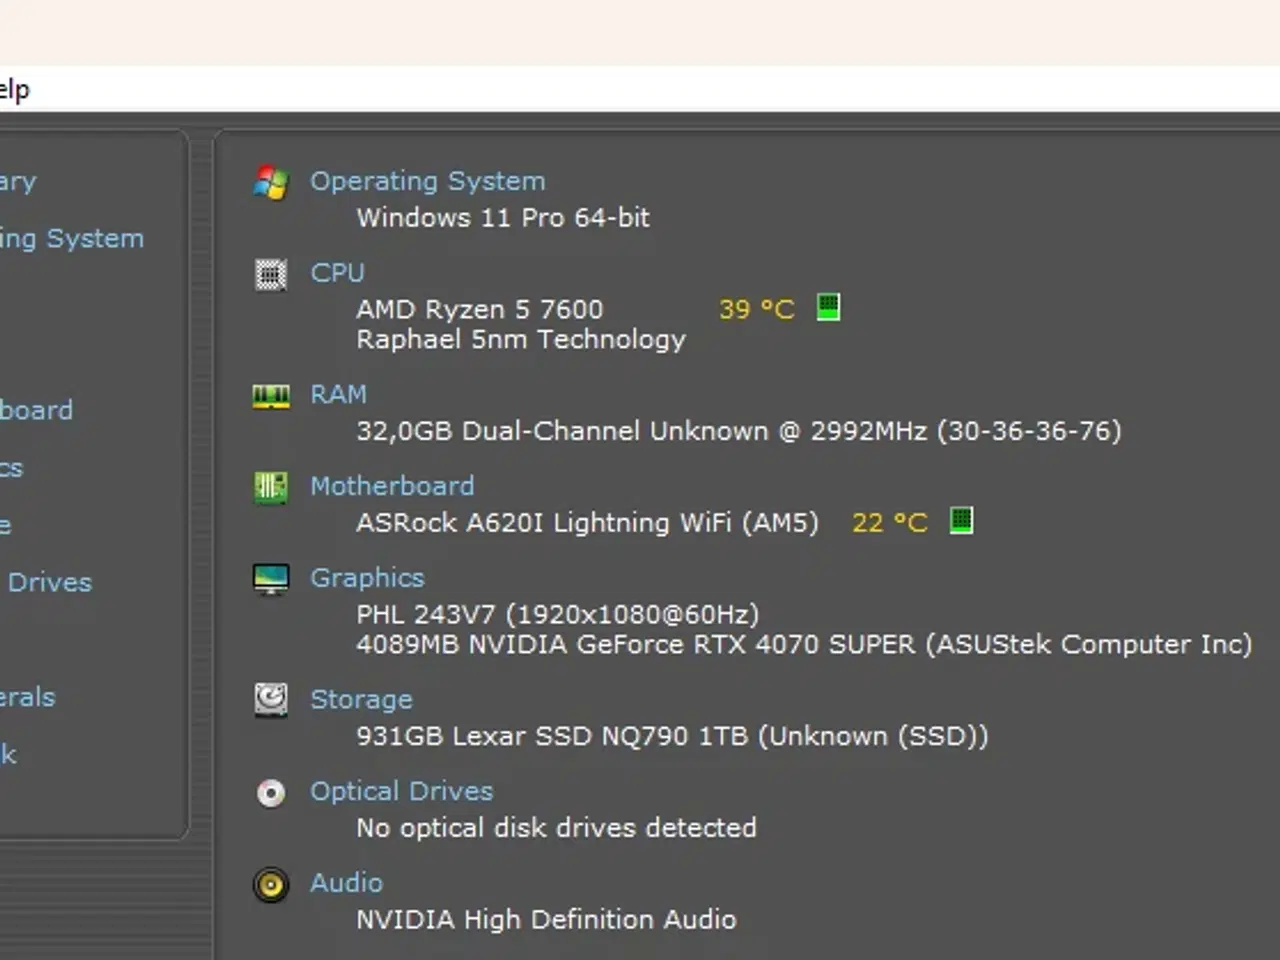Open the CPU section link
Screen dimensions: 1280x960
(x=337, y=273)
